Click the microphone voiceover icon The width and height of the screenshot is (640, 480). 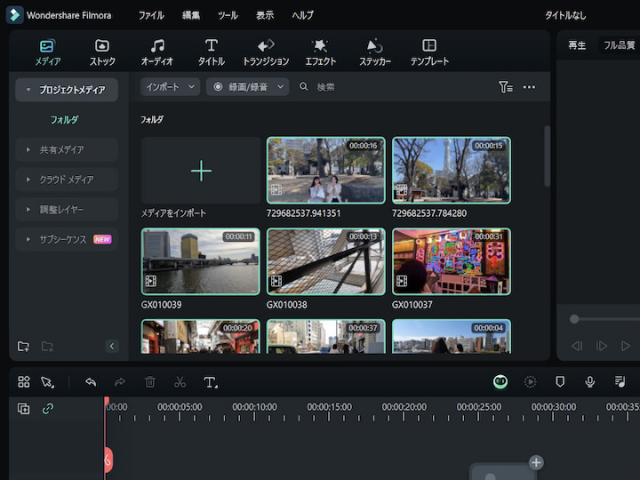click(590, 382)
